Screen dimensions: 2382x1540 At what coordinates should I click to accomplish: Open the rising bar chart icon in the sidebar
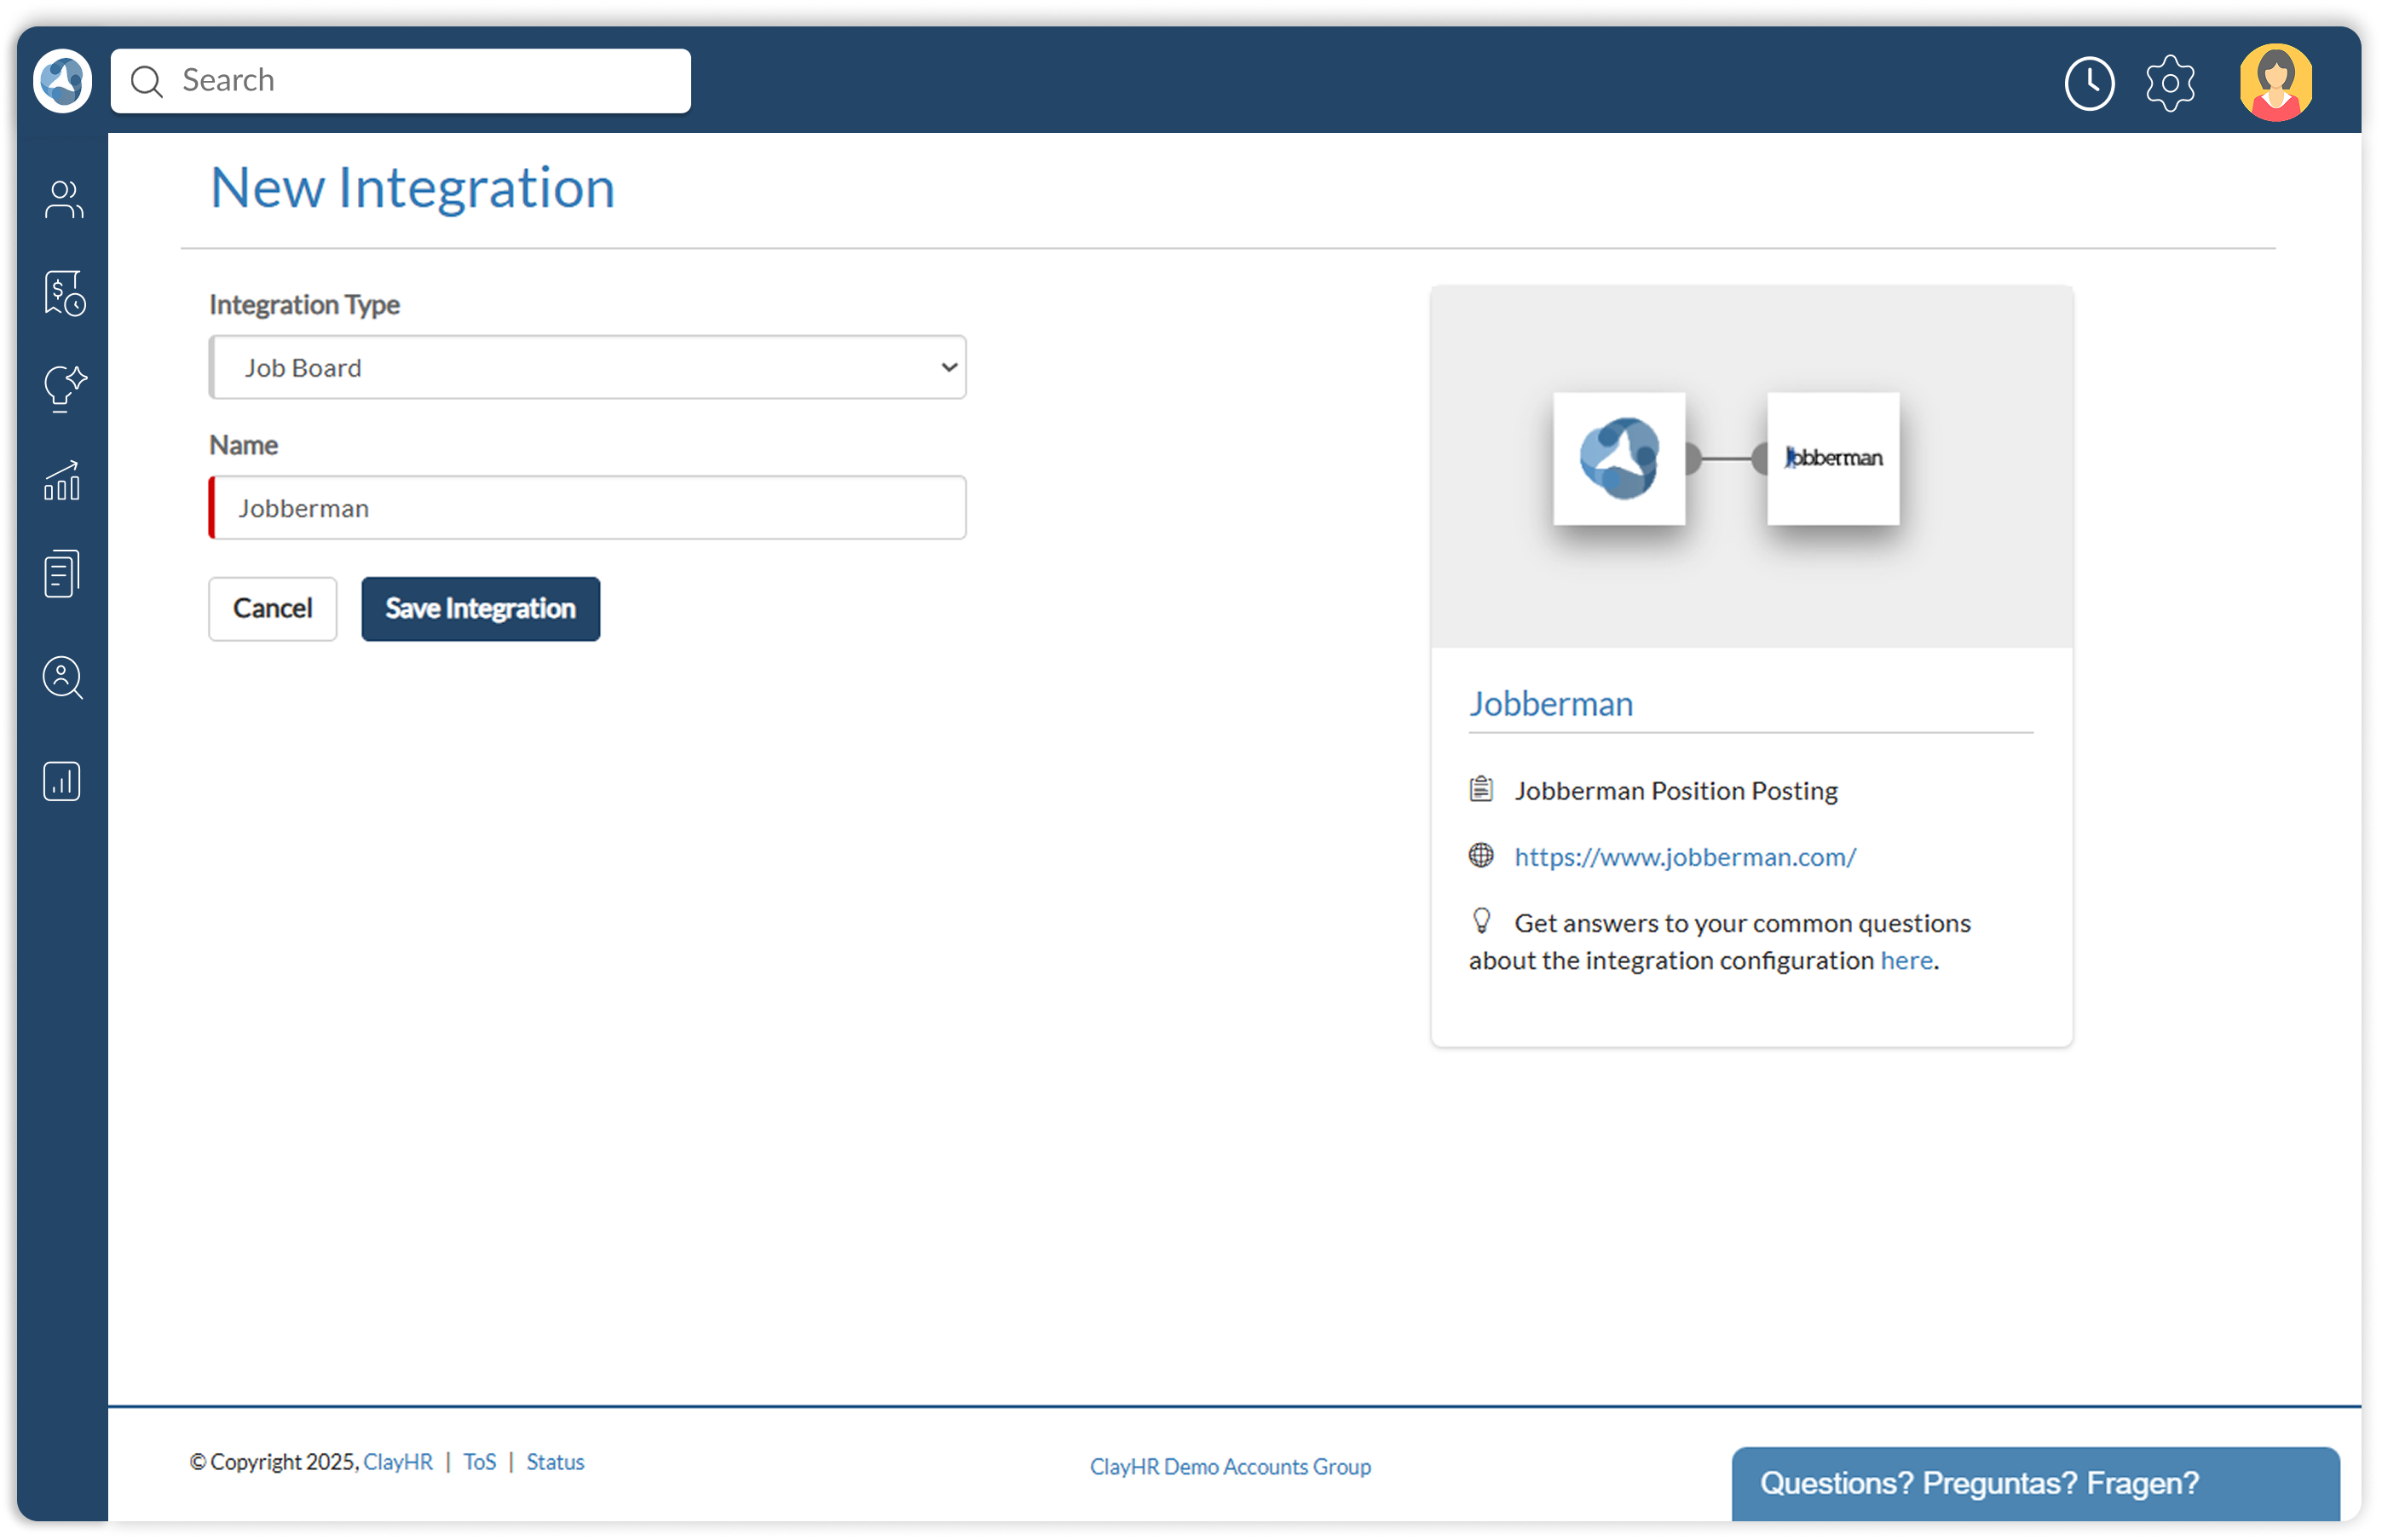pos(63,481)
